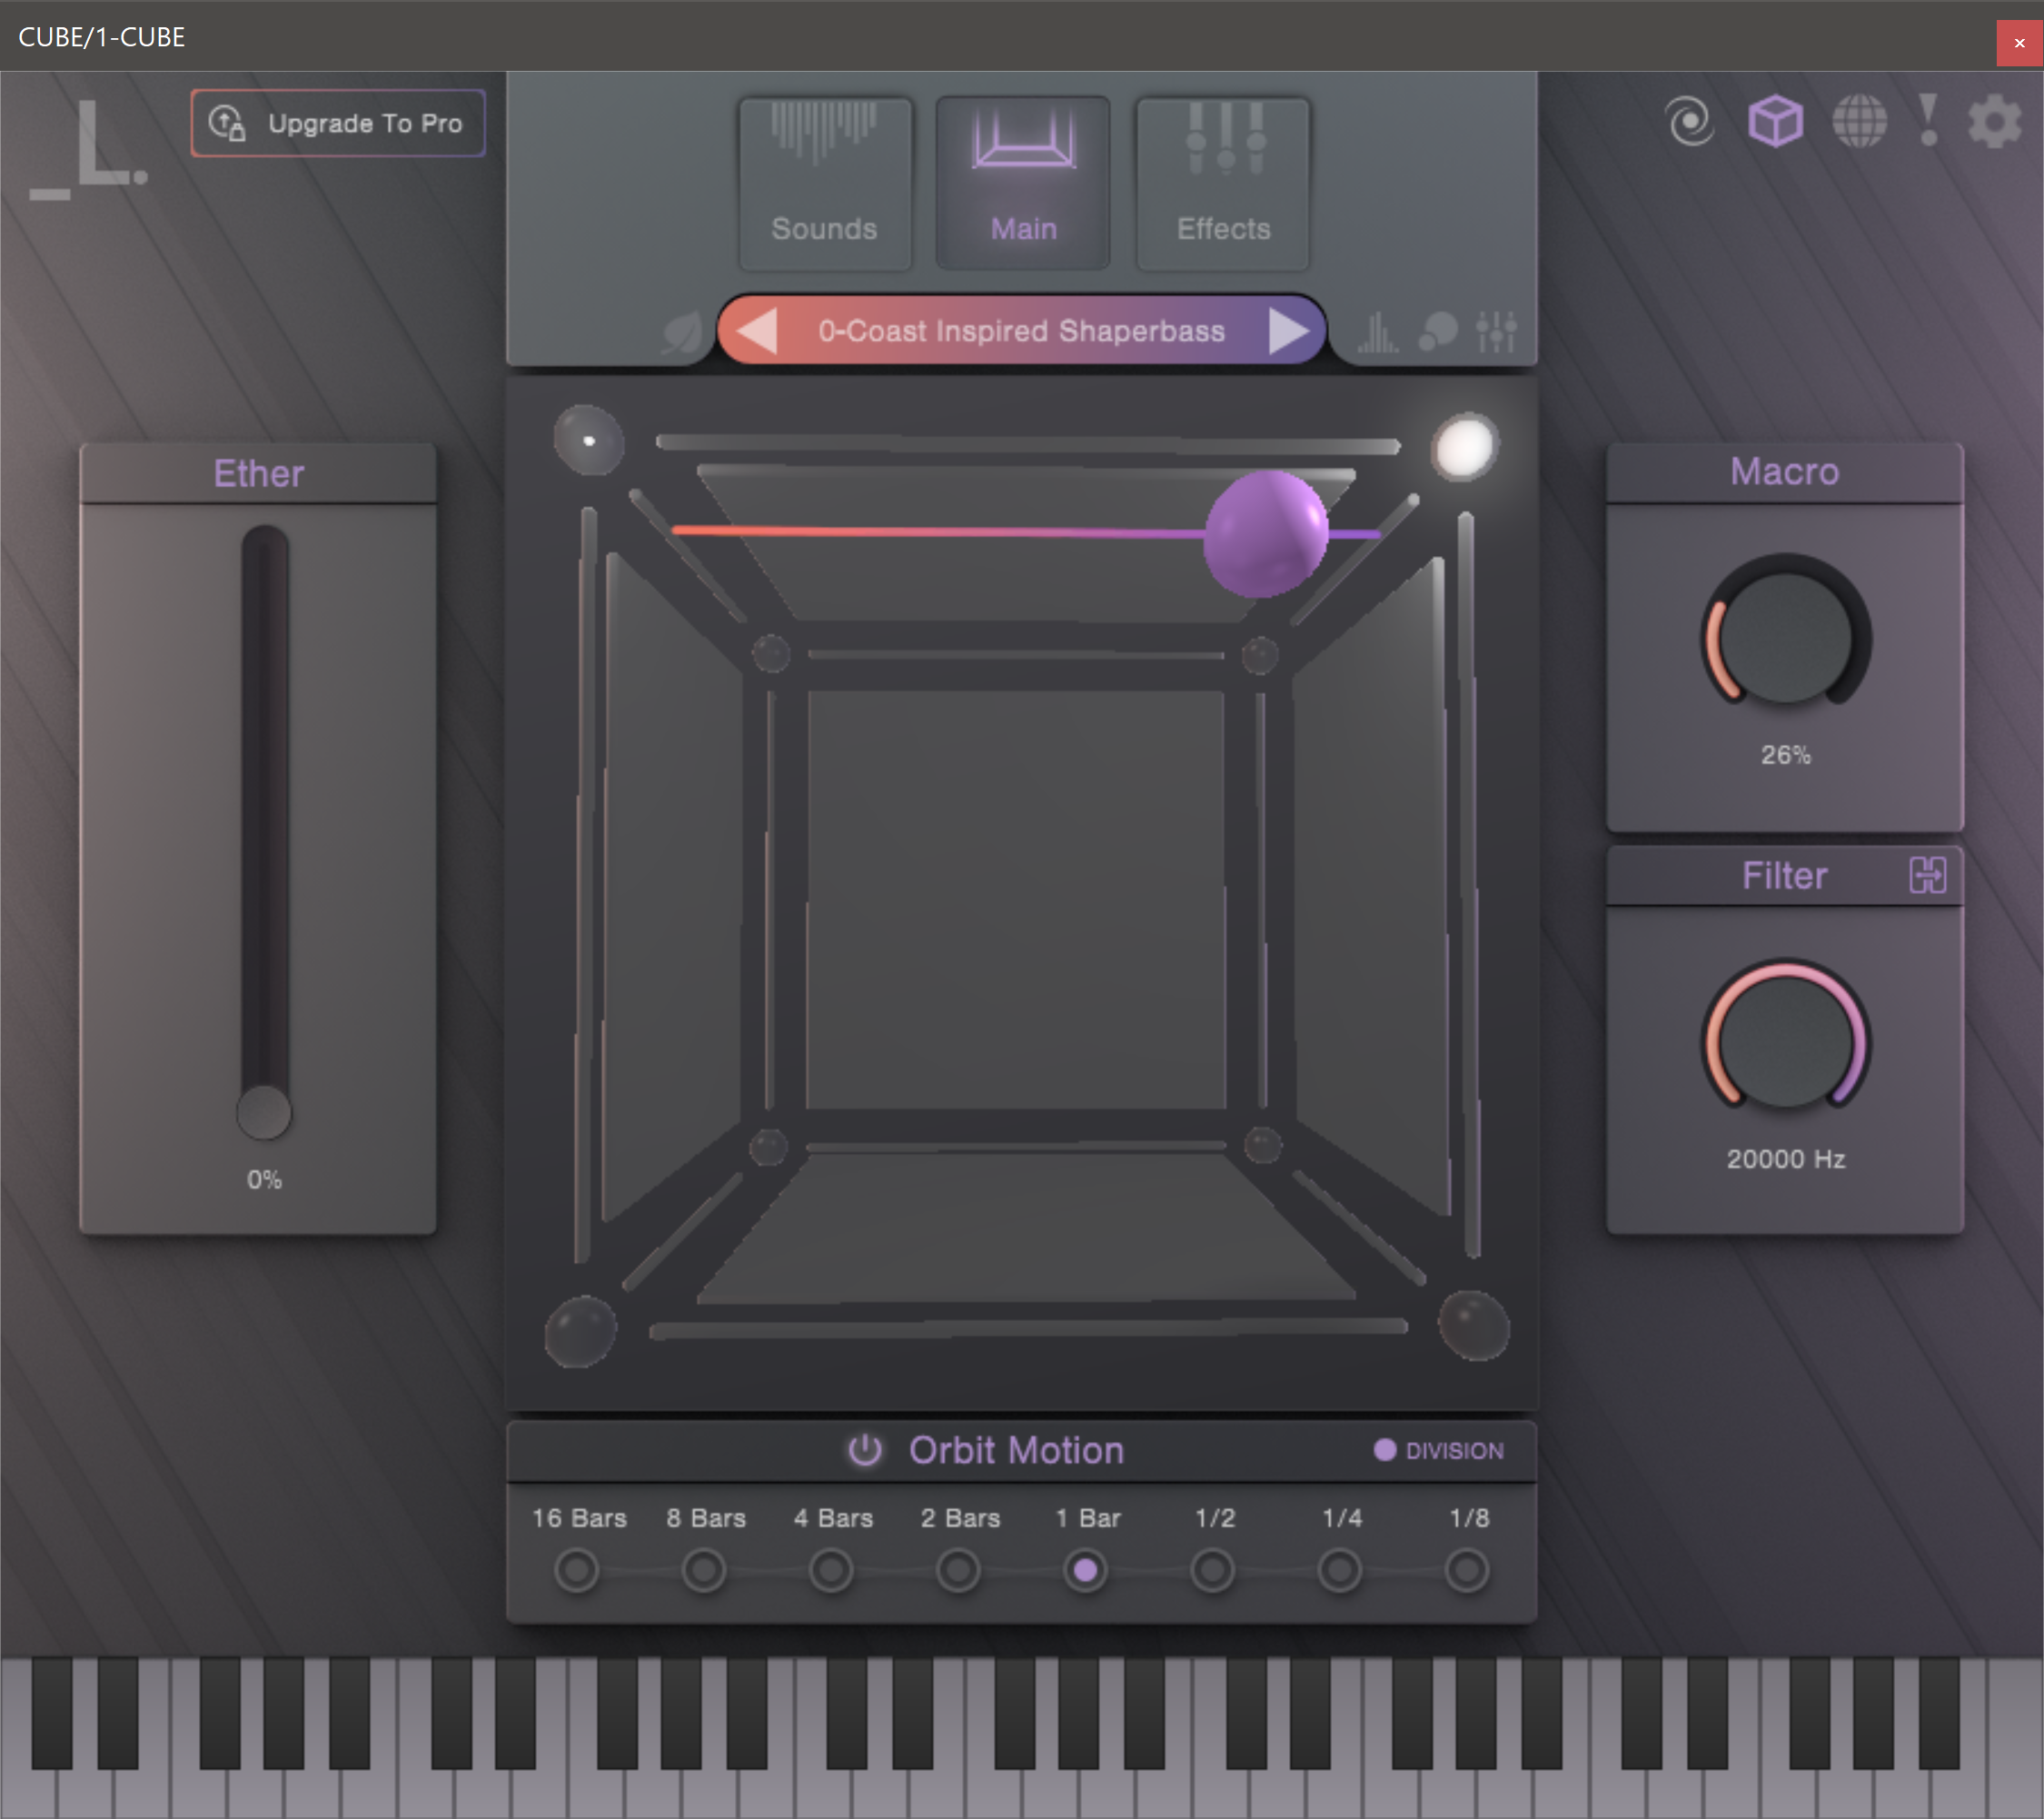This screenshot has height=1819, width=2044.
Task: Select the bottom-left cube corner sphere
Action: coord(580,1330)
